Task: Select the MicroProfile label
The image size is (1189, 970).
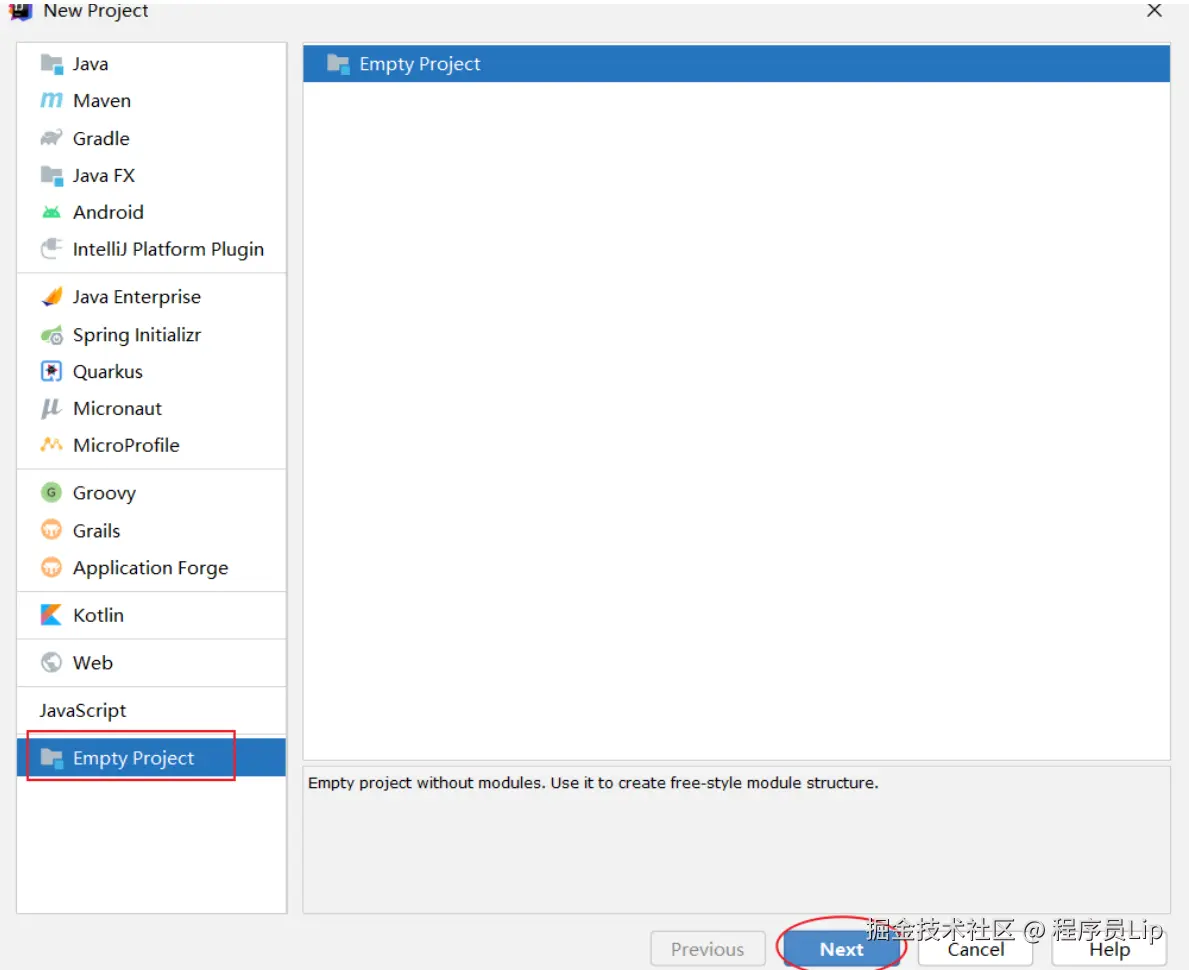Action: point(126,445)
